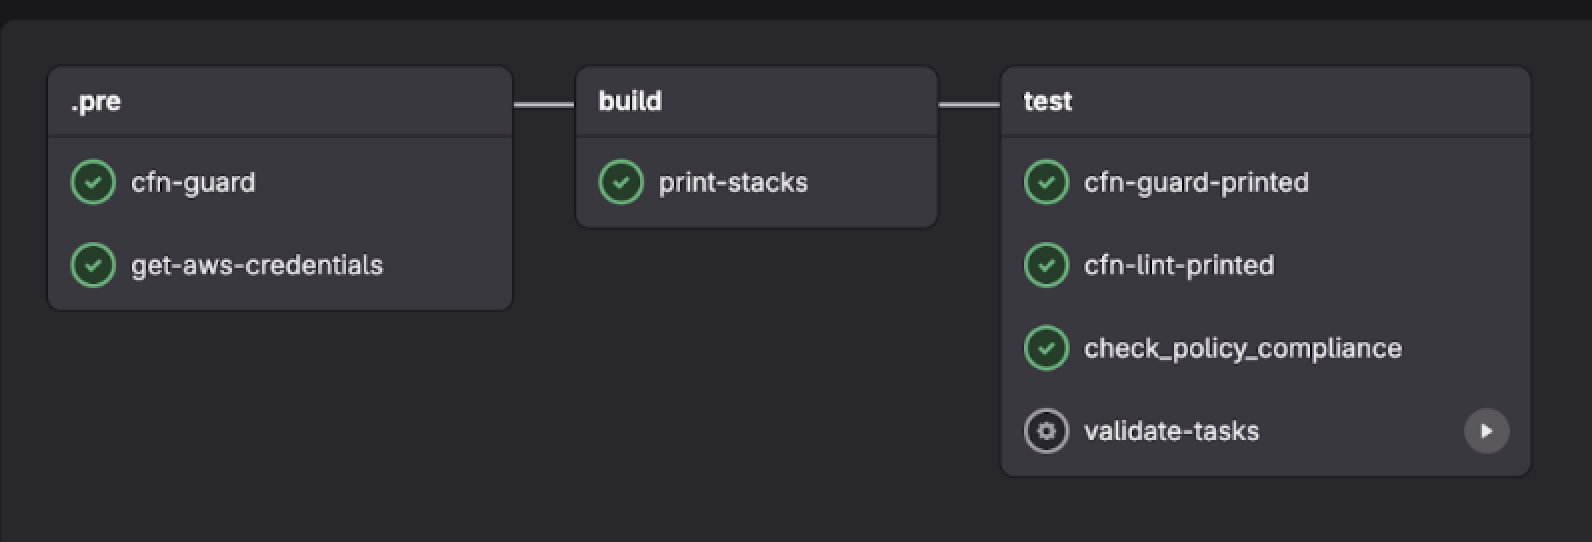This screenshot has width=1592, height=542.
Task: Click the green check icon for get-aws-credentials
Action: tap(93, 266)
